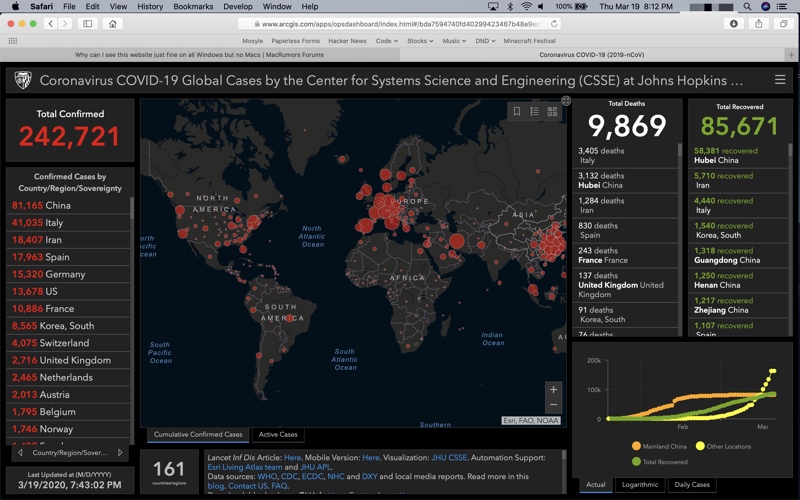The image size is (800, 500).
Task: Expand the DND bookmarks folder
Action: (x=485, y=41)
